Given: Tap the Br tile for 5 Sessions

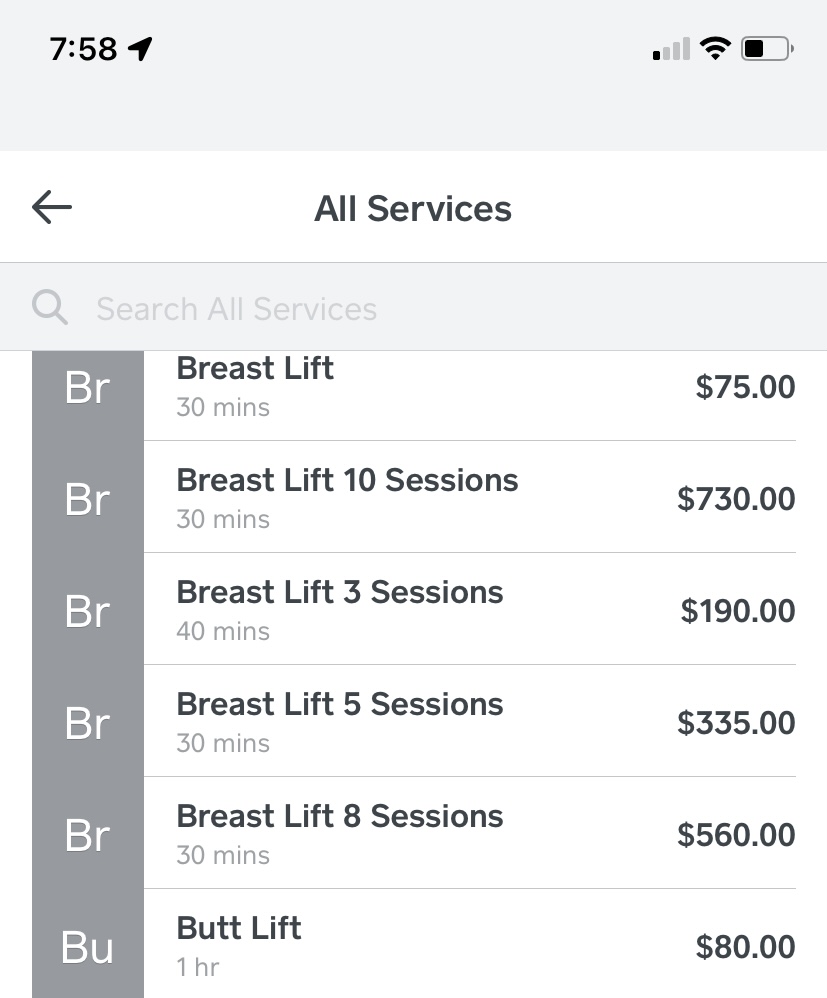Looking at the screenshot, I should click(x=88, y=721).
